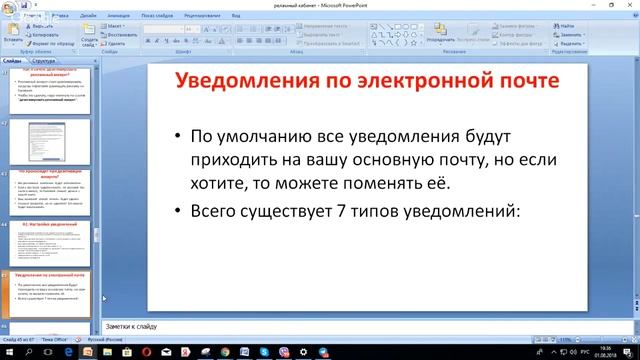This screenshot has width=640, height=360.
Task: Toggle italic formatting
Action: pos(157,41)
